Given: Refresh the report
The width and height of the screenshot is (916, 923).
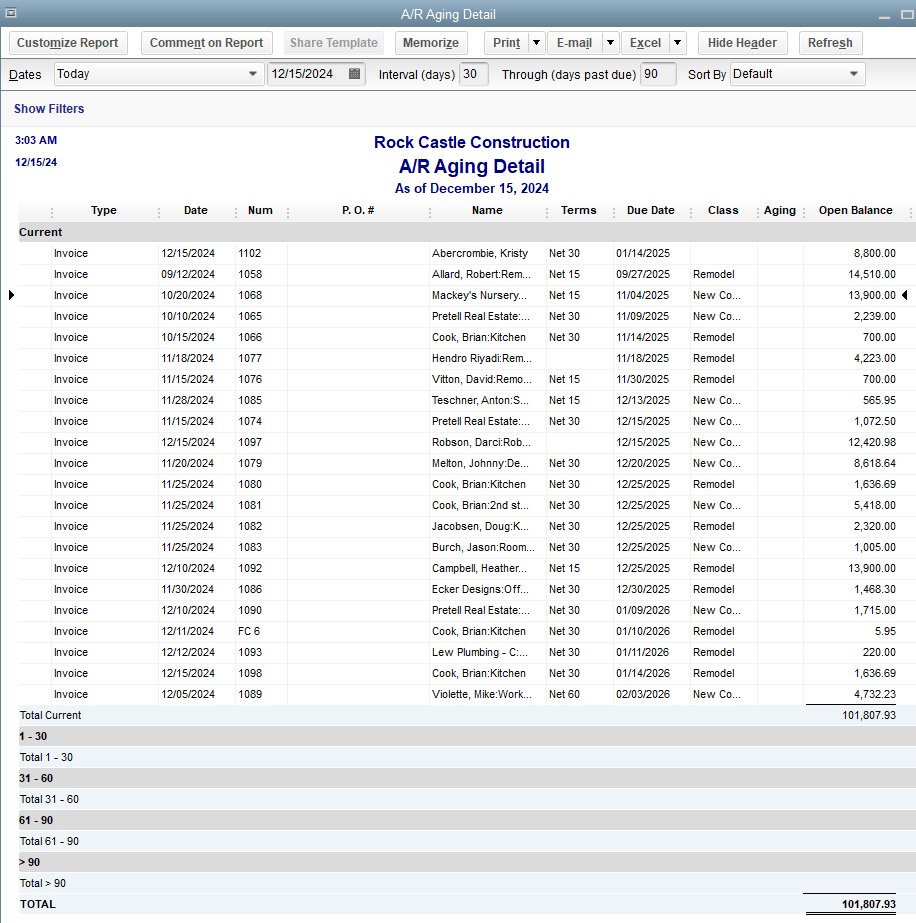Looking at the screenshot, I should click(830, 43).
